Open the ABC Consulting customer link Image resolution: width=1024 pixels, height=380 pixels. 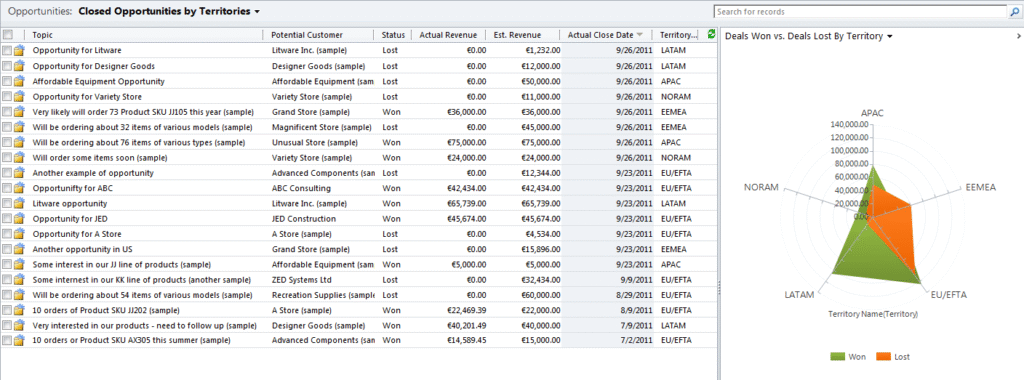point(301,188)
